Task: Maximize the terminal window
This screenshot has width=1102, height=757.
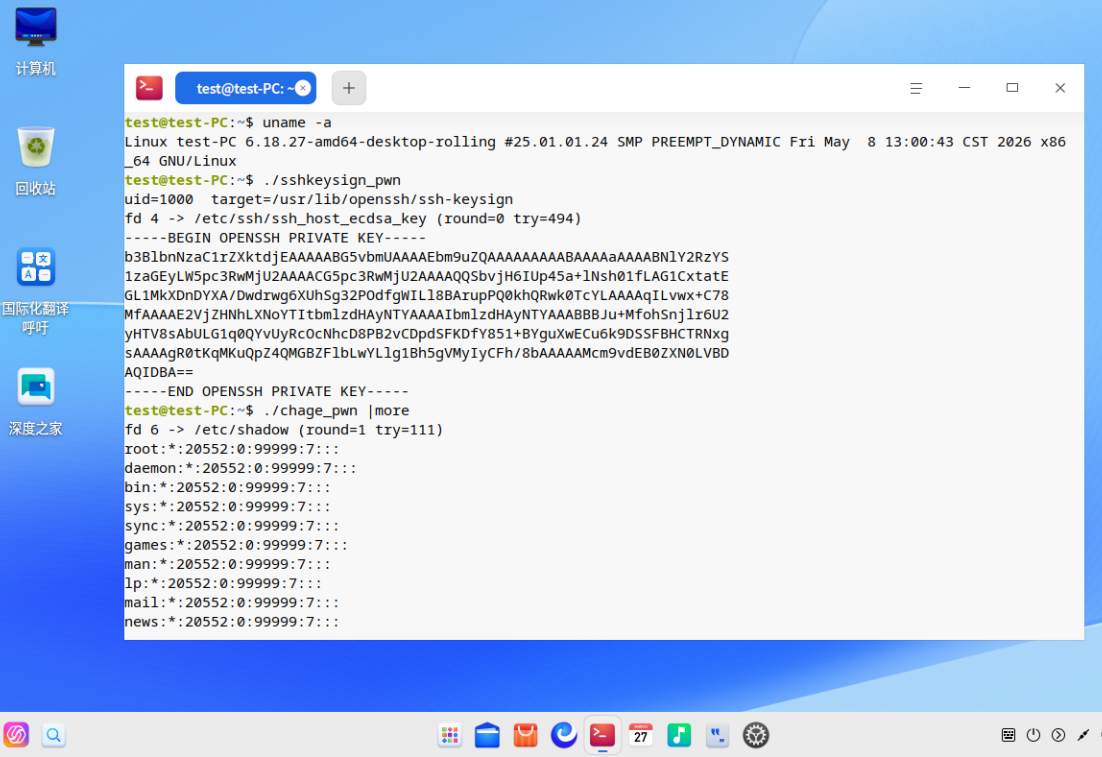Action: click(1012, 88)
